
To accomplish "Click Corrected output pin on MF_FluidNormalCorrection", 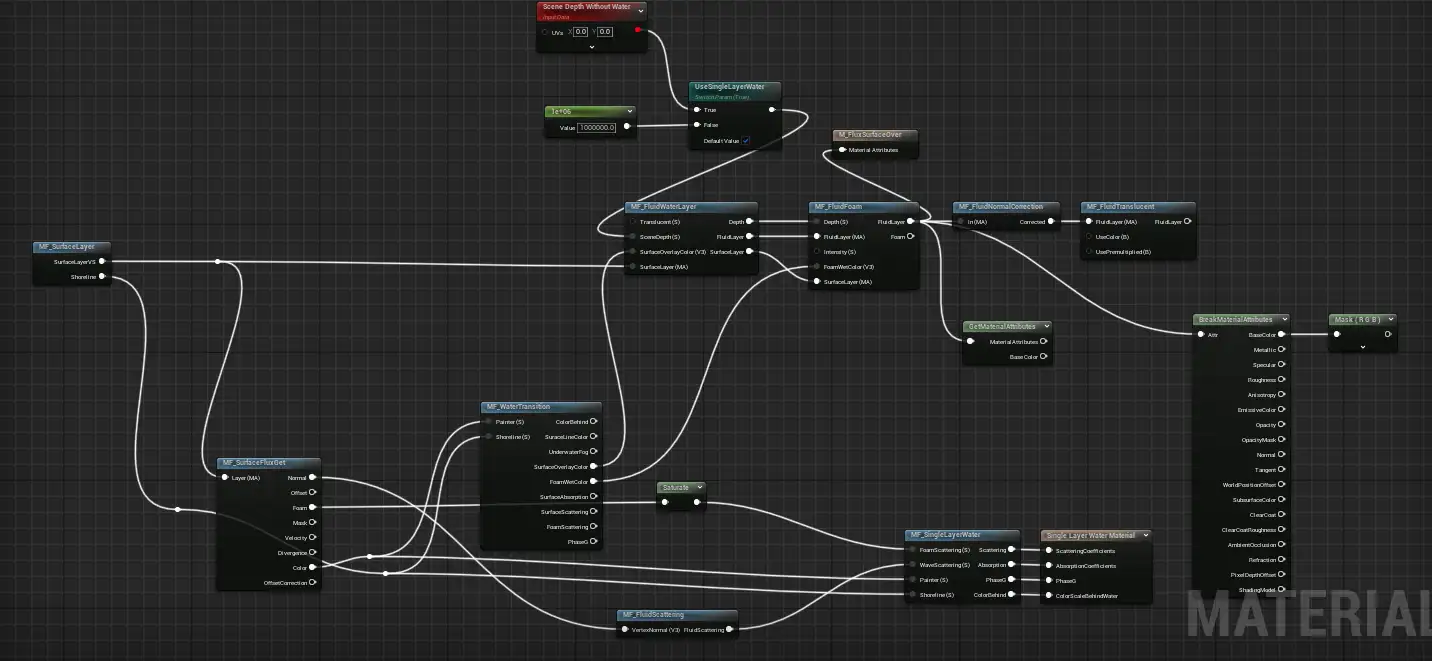I will pyautogui.click(x=1051, y=222).
